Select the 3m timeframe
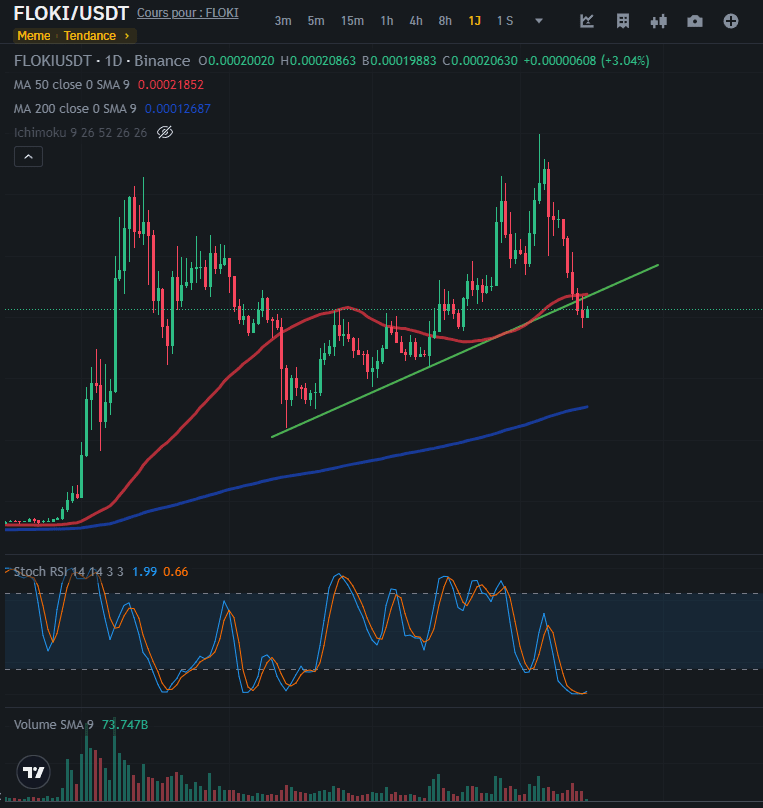The width and height of the screenshot is (763, 808). [283, 21]
